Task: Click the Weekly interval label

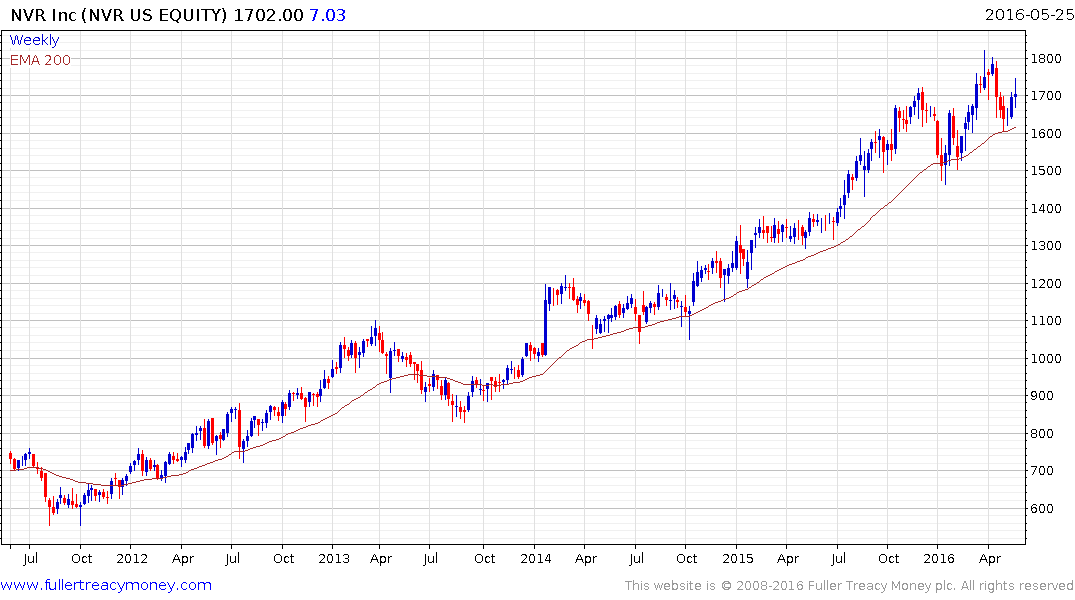Action: click(x=34, y=40)
